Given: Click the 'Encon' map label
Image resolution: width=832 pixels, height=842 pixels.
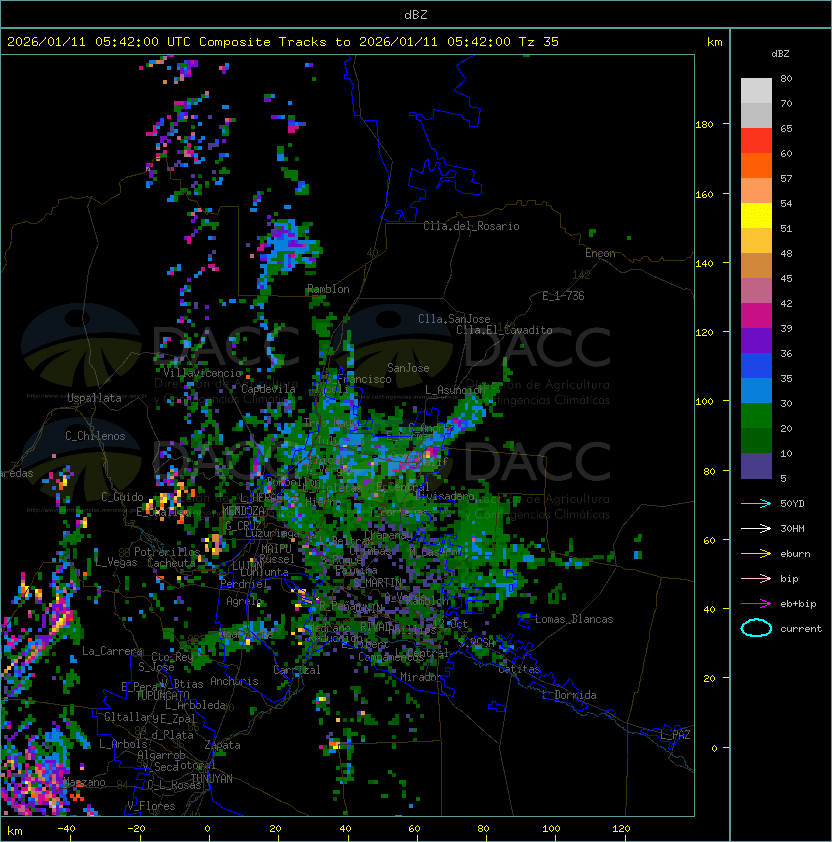Looking at the screenshot, I should click(x=600, y=253).
